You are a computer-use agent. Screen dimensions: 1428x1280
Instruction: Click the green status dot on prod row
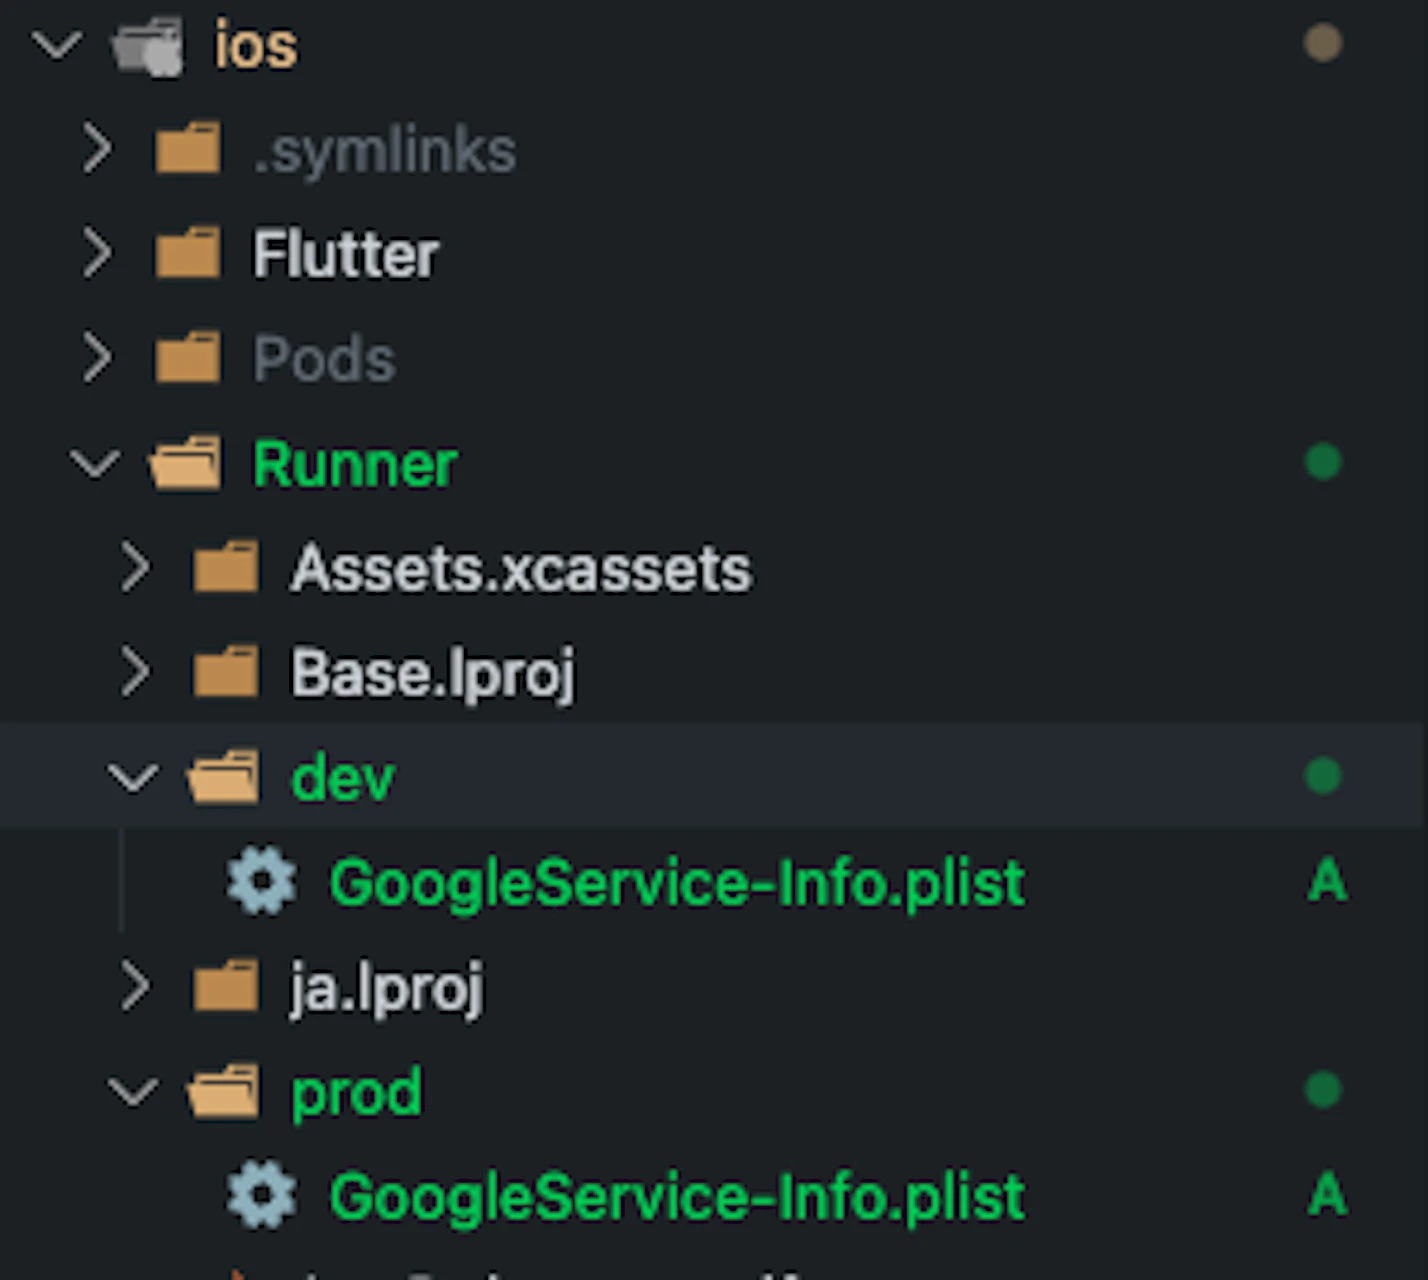click(x=1323, y=1090)
